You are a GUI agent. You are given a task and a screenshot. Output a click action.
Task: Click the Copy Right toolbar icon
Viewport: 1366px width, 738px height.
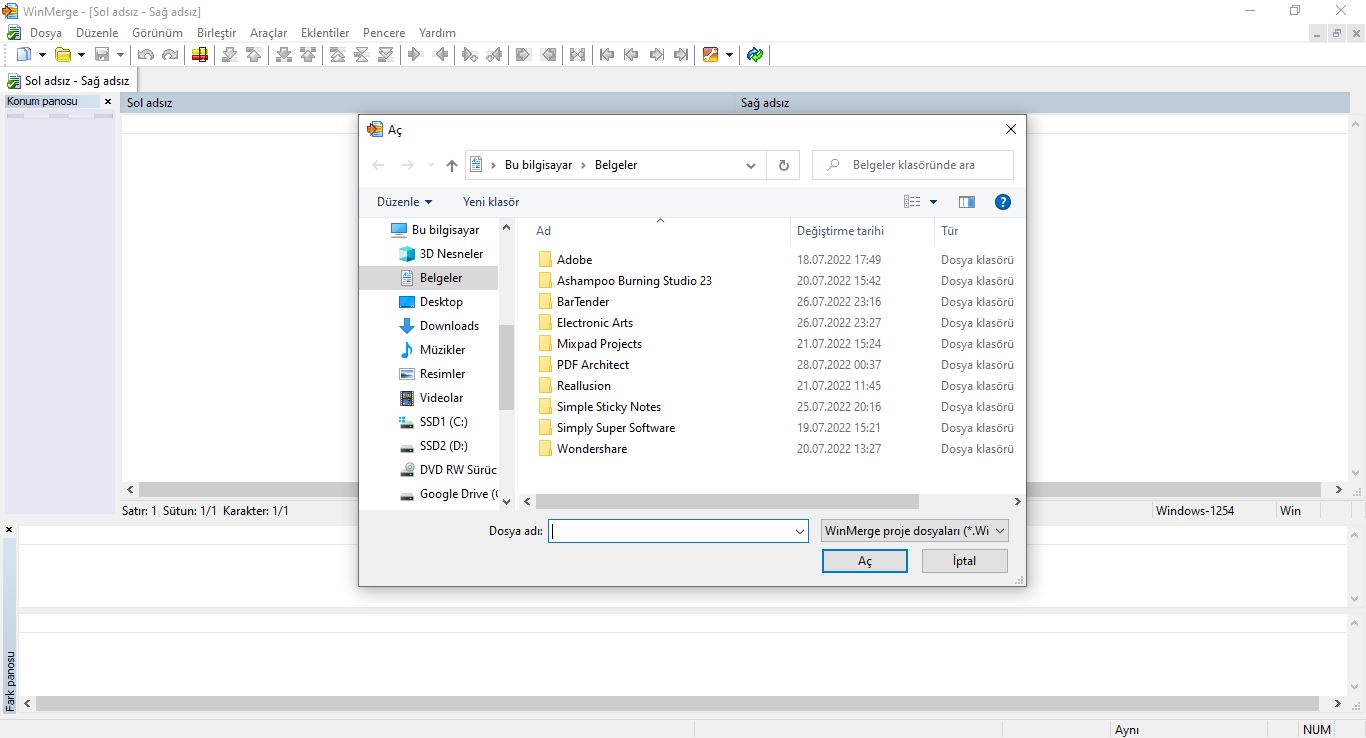416,54
